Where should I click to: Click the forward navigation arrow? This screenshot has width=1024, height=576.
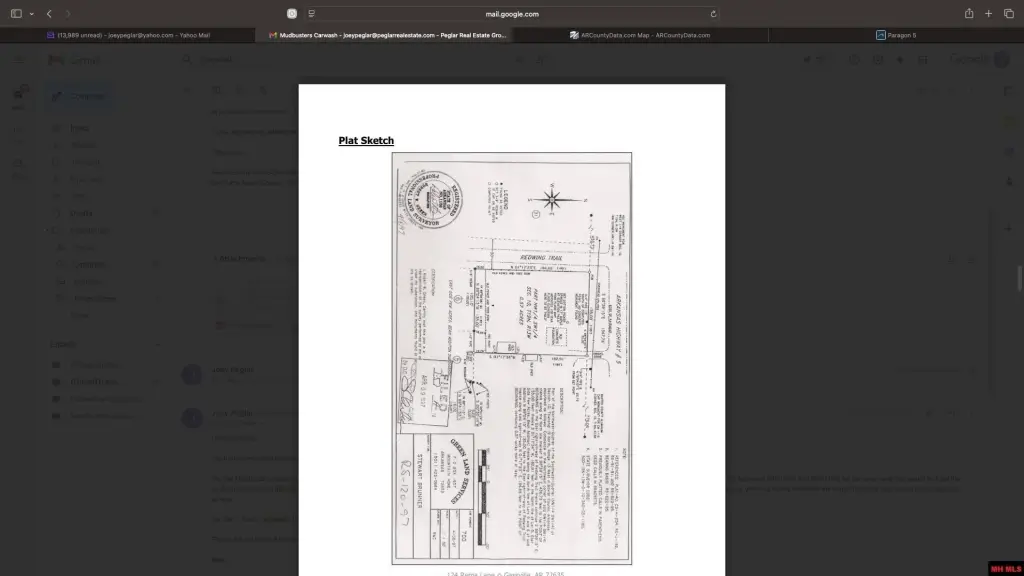coord(67,14)
